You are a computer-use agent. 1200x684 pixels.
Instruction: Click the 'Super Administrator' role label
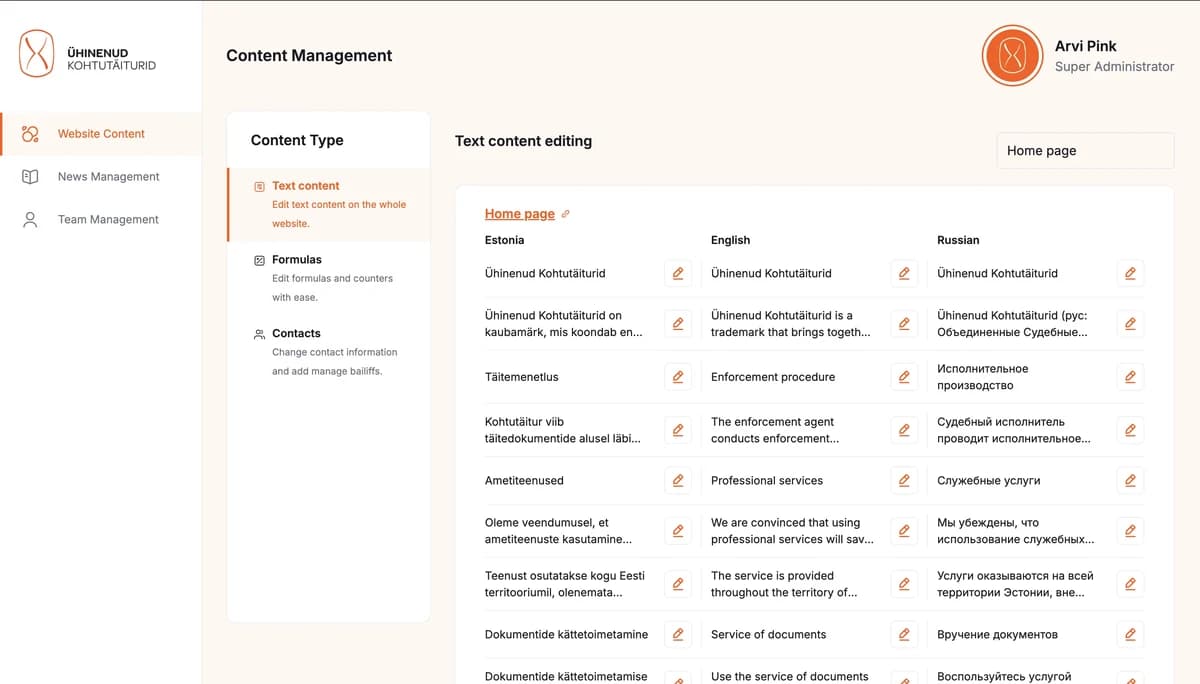1114,67
